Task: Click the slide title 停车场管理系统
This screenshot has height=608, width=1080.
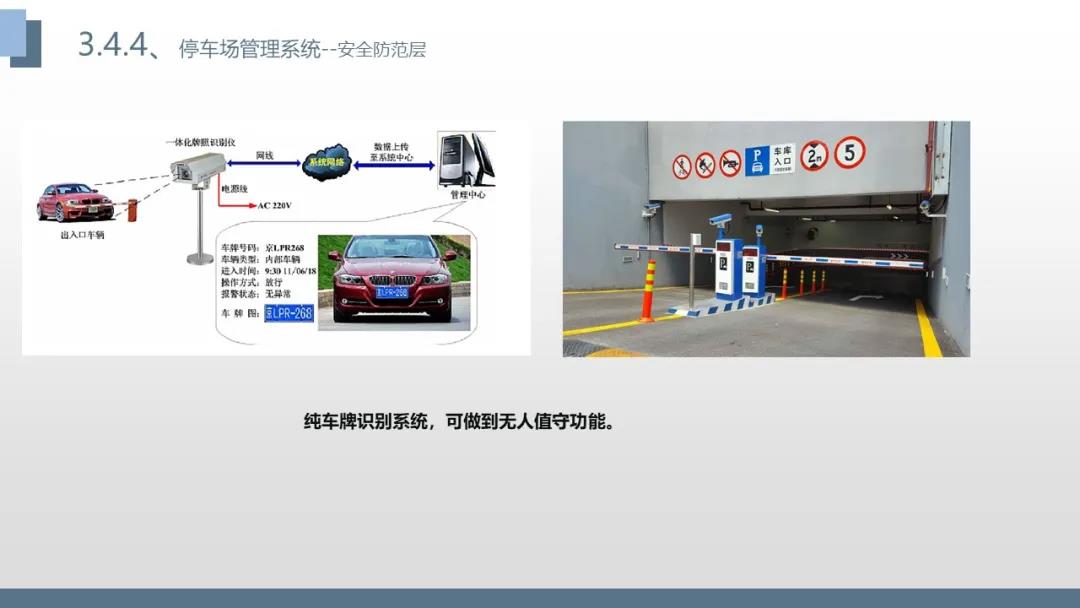Action: coord(250,49)
